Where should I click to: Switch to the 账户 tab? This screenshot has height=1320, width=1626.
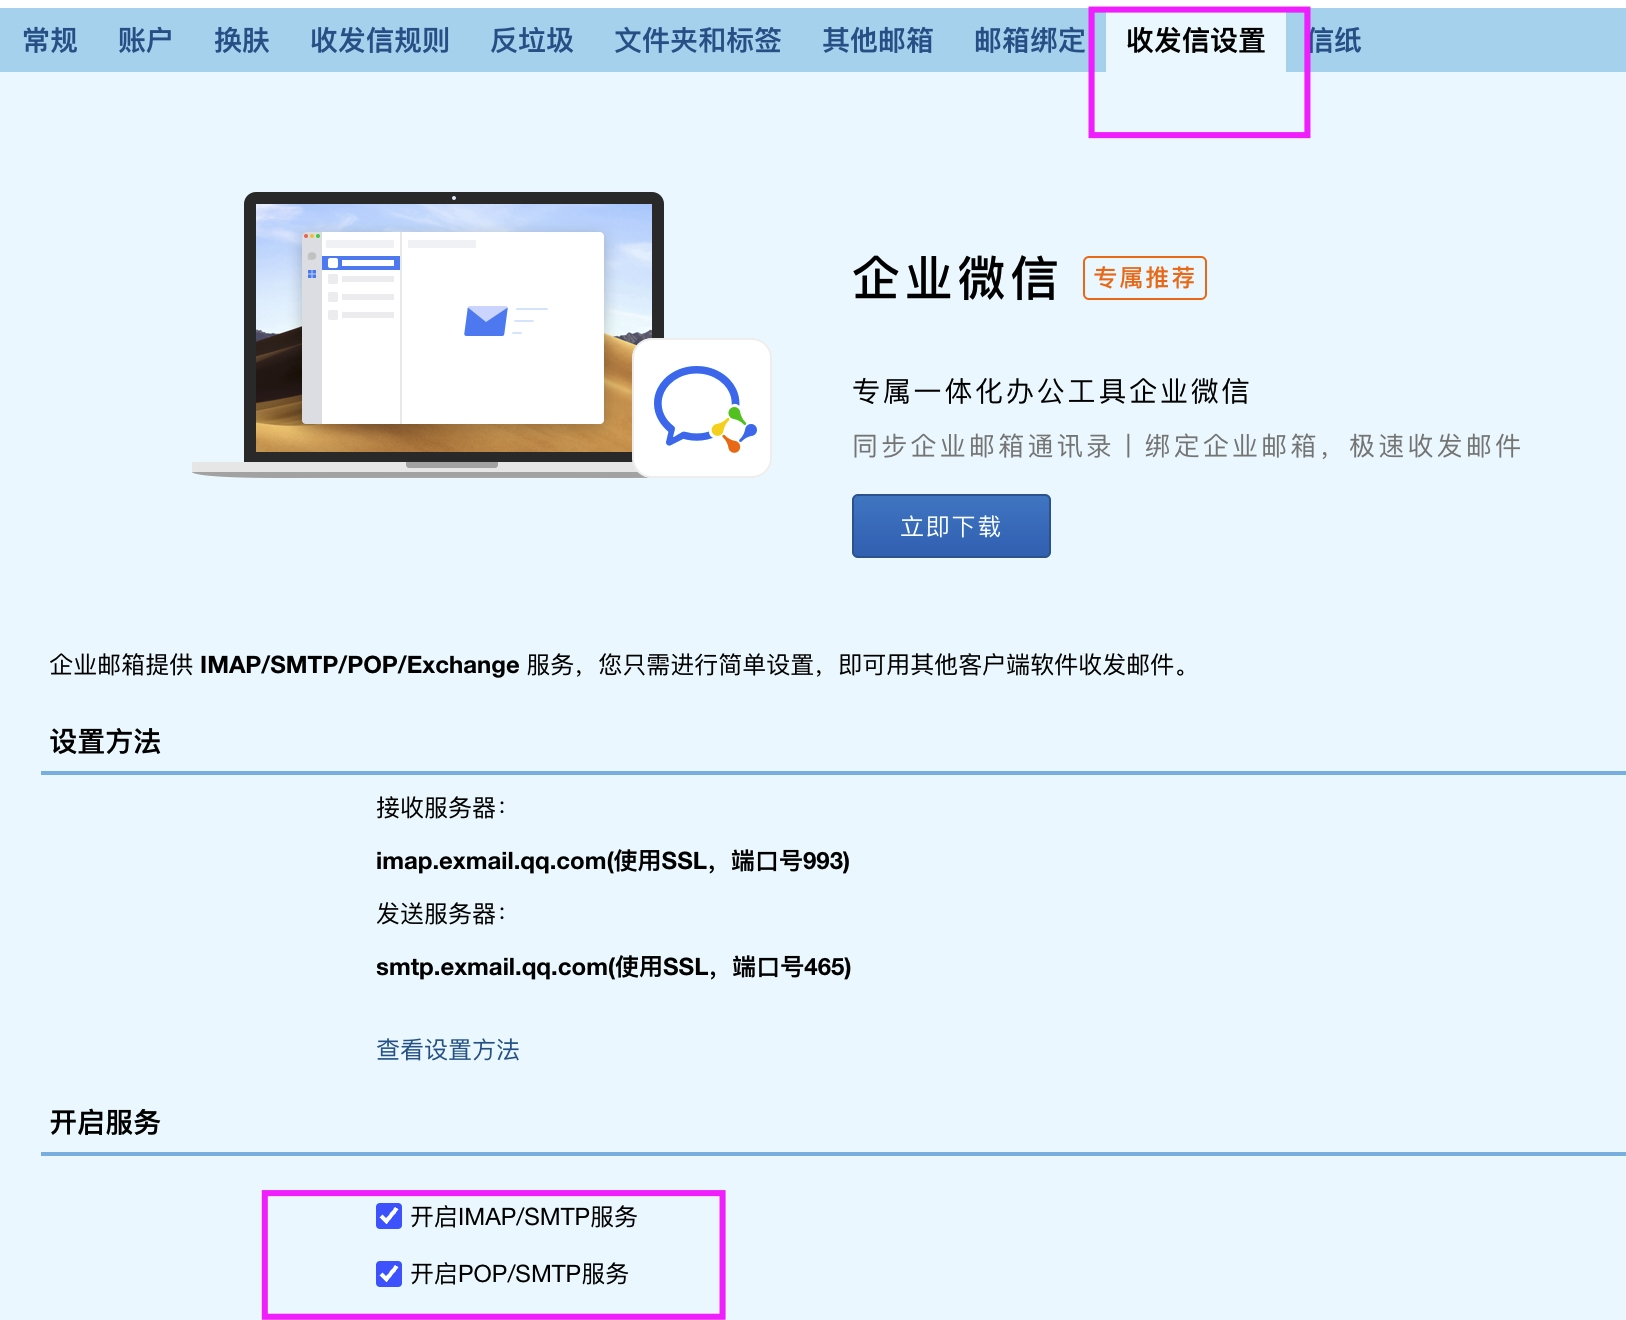[x=145, y=40]
